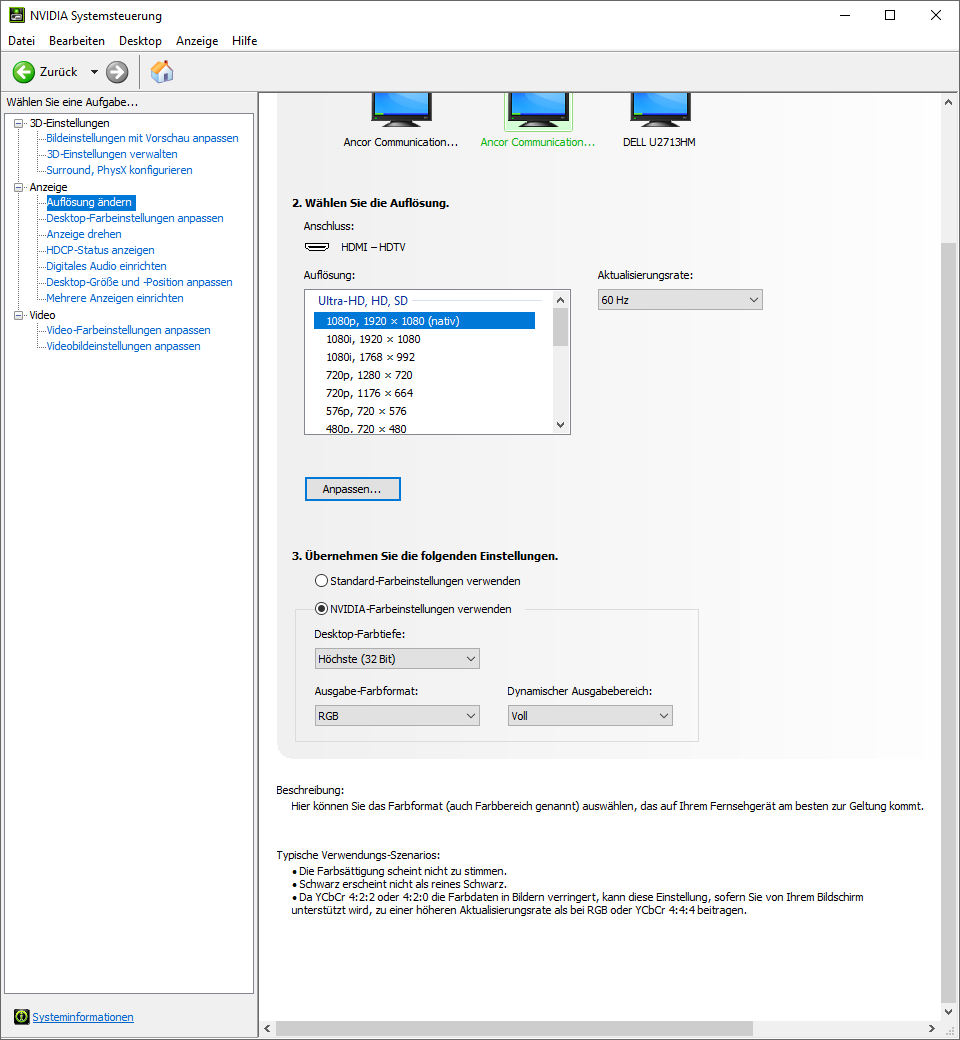Viewport: 960px width, 1040px height.
Task: Select resolution 1080i, 1768 × 992
Action: coord(424,357)
